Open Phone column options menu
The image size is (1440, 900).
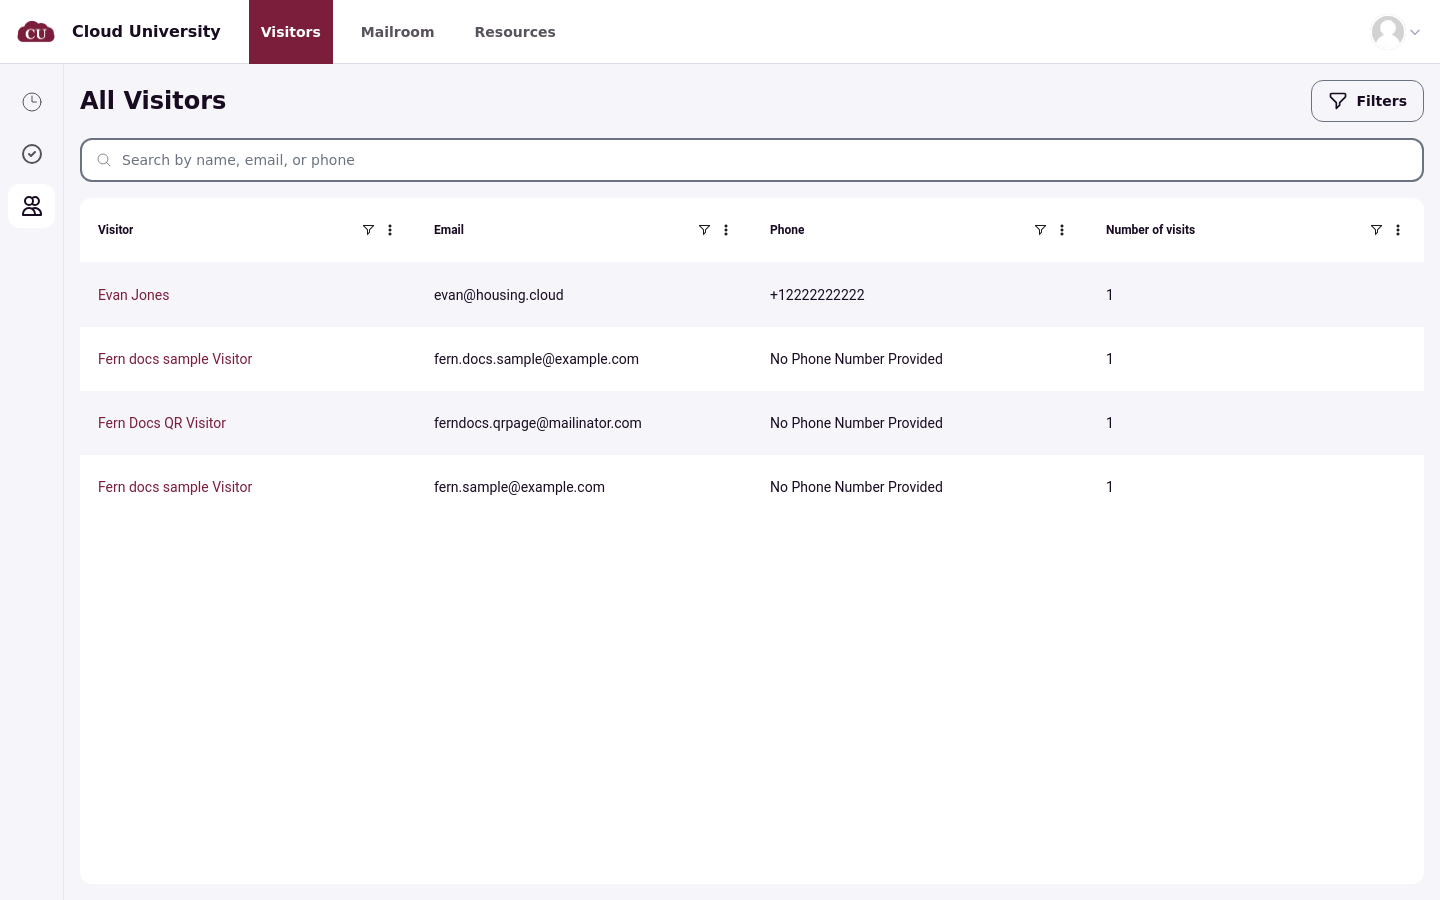pos(1062,230)
